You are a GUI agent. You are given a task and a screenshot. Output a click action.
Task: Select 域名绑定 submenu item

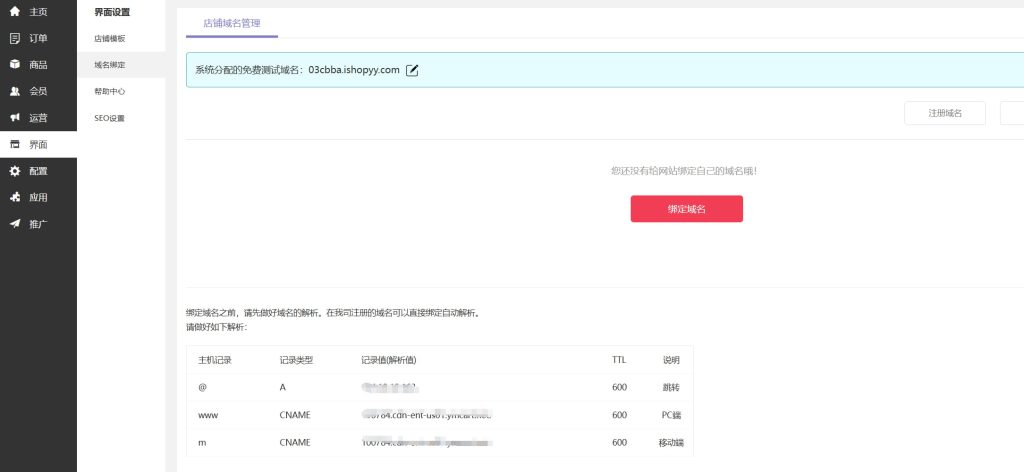(x=110, y=65)
